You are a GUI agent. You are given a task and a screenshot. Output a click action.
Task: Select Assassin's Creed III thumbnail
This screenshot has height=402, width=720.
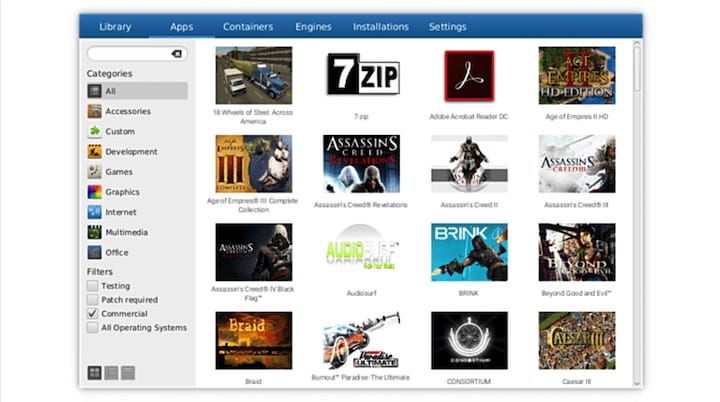point(577,164)
